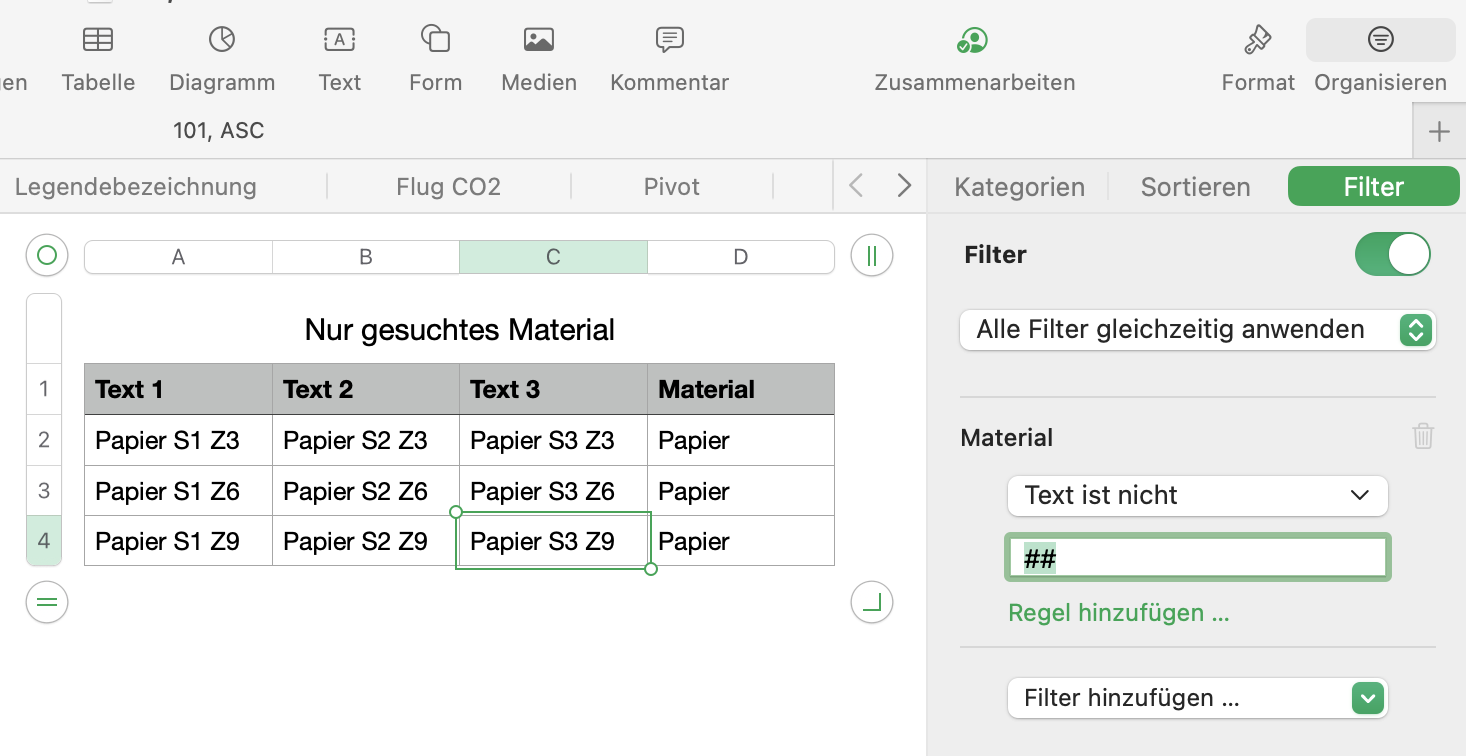
Task: Switch to the Kategorien tab
Action: click(1019, 187)
